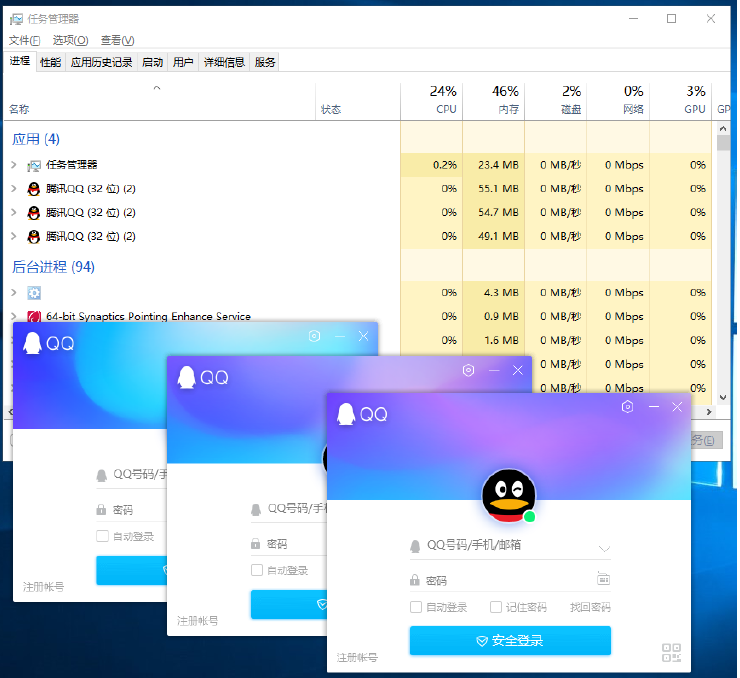Click the 后台进程 (94) group heading
The image size is (740, 678).
53,267
